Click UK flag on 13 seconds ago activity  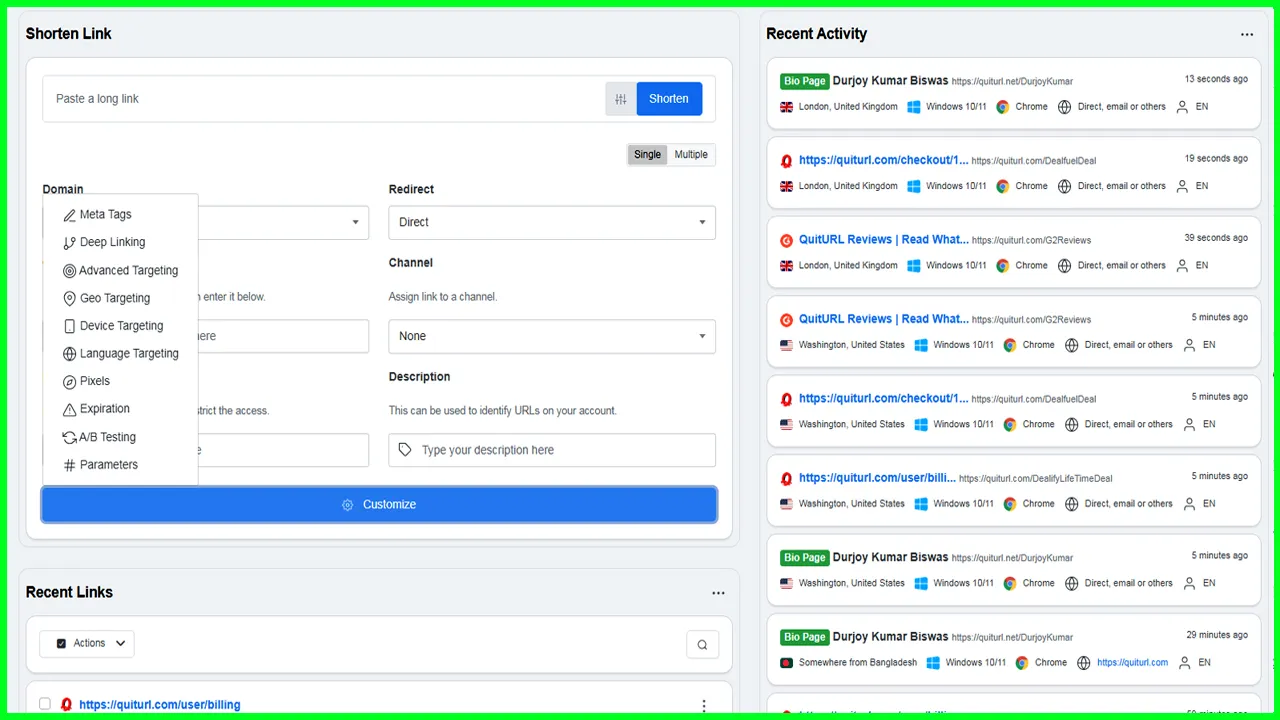point(786,107)
